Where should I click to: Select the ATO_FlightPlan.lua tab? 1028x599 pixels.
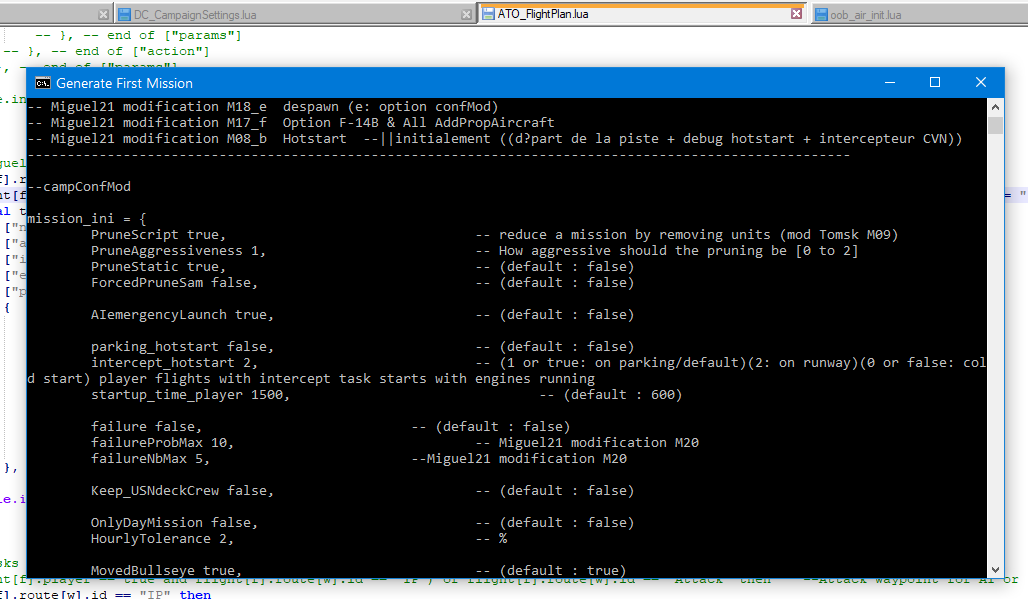pyautogui.click(x=643, y=13)
